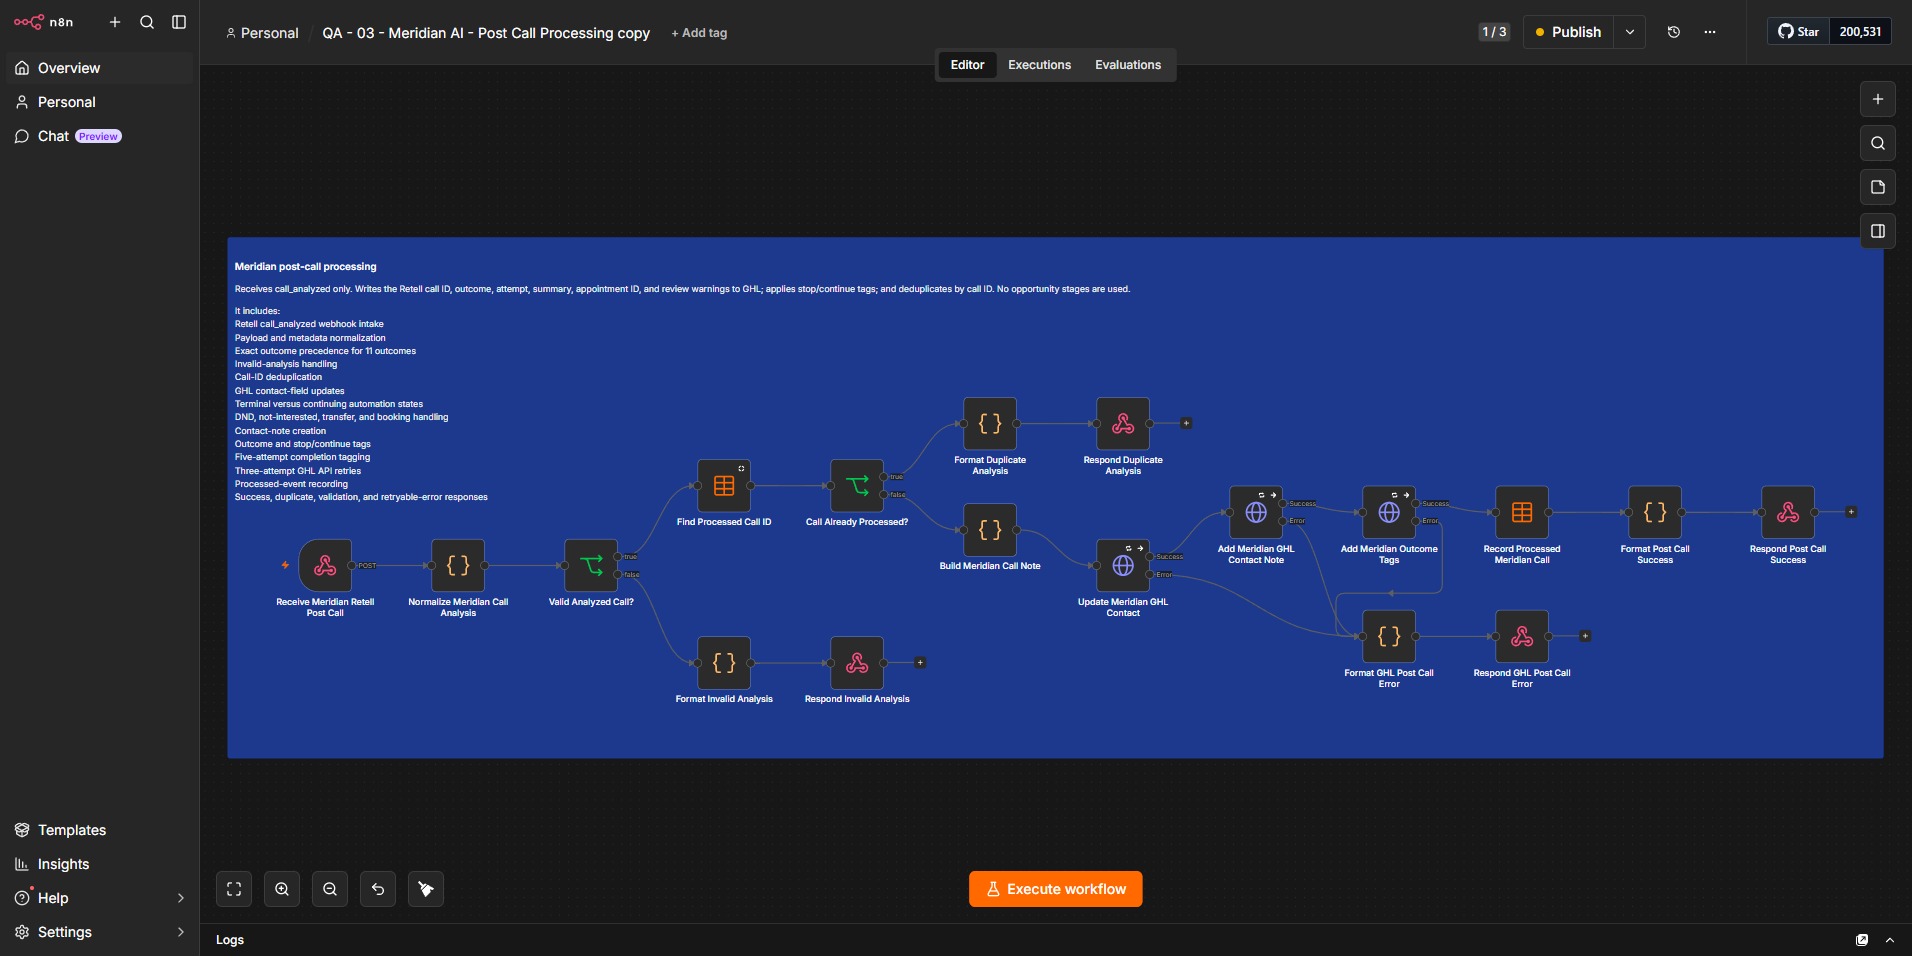The width and height of the screenshot is (1912, 956).
Task: Select the Record Processed Meridian Call node
Action: point(1522,513)
